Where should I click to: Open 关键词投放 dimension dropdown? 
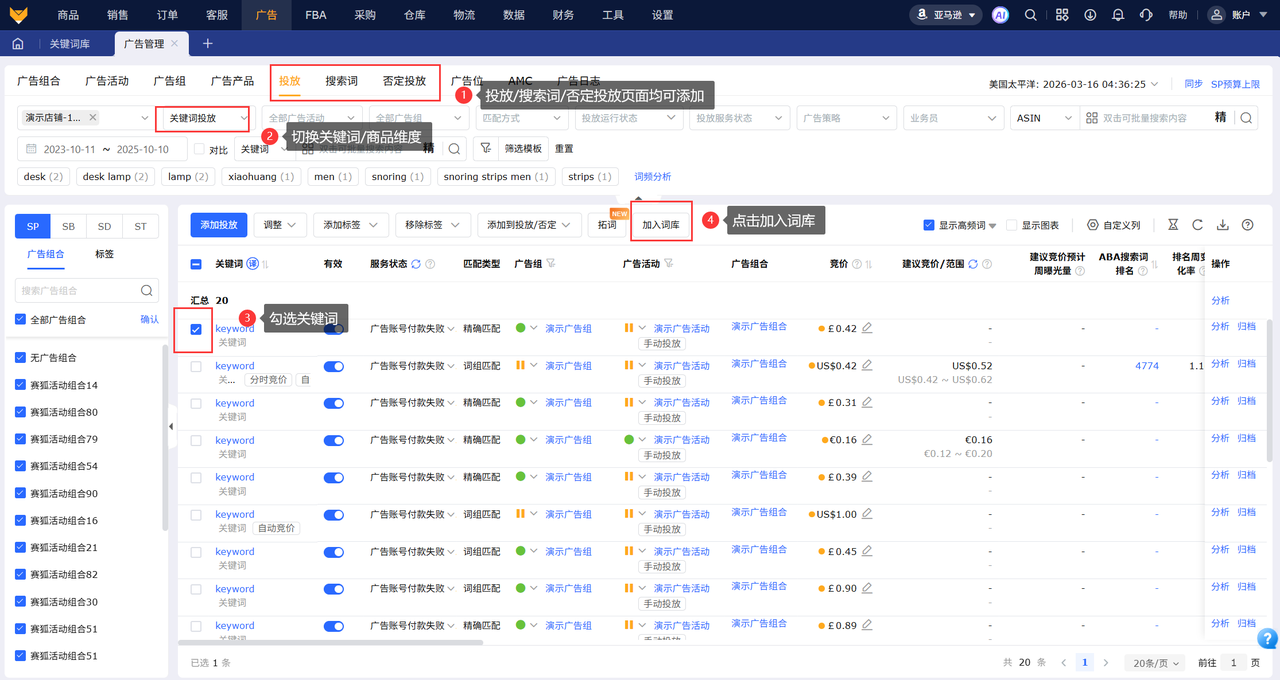tap(204, 118)
